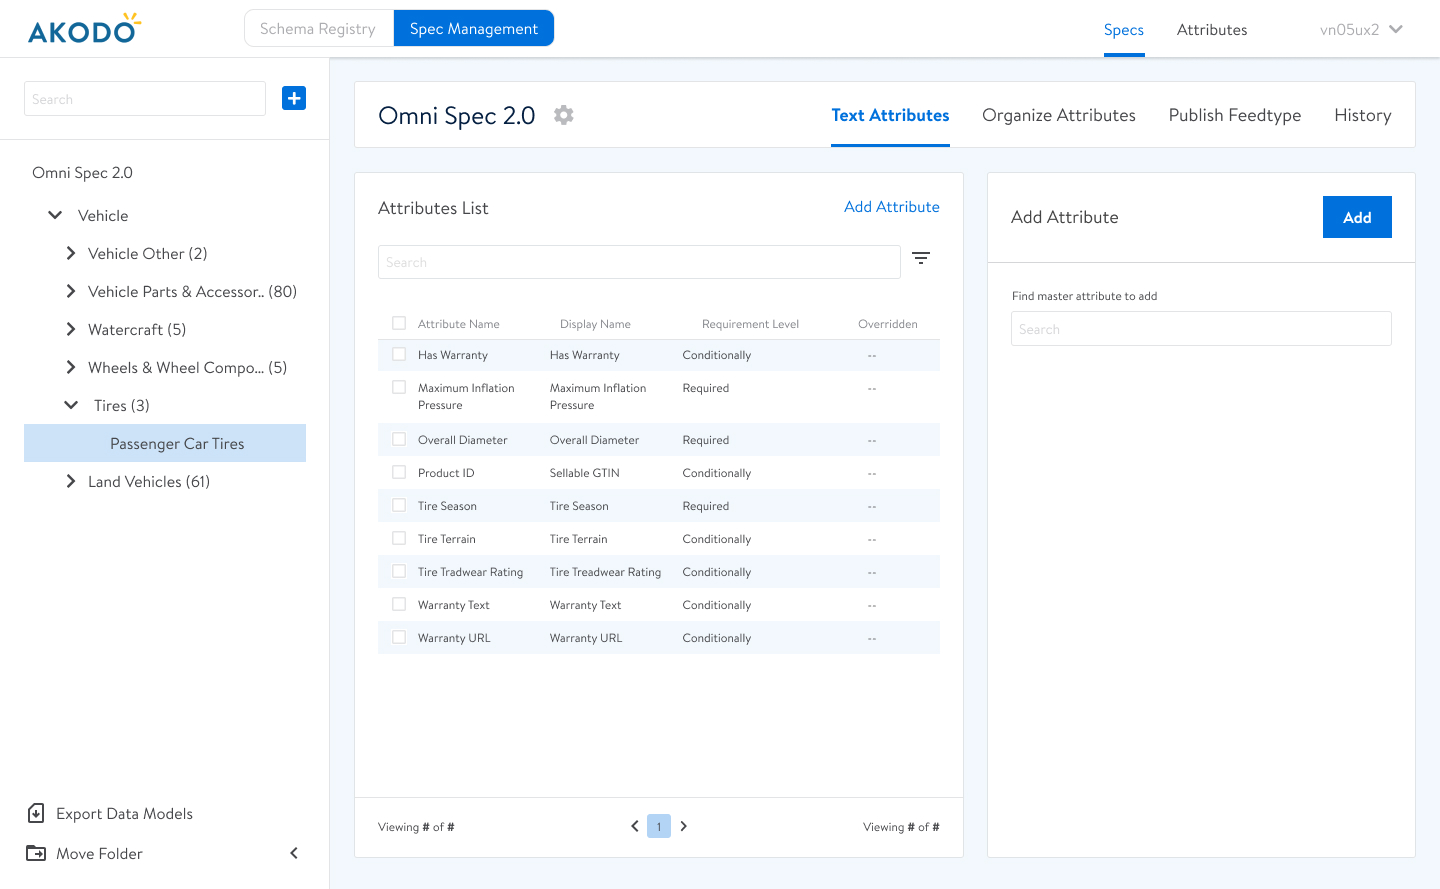
Task: Check the Tire Season row checkbox
Action: point(399,505)
